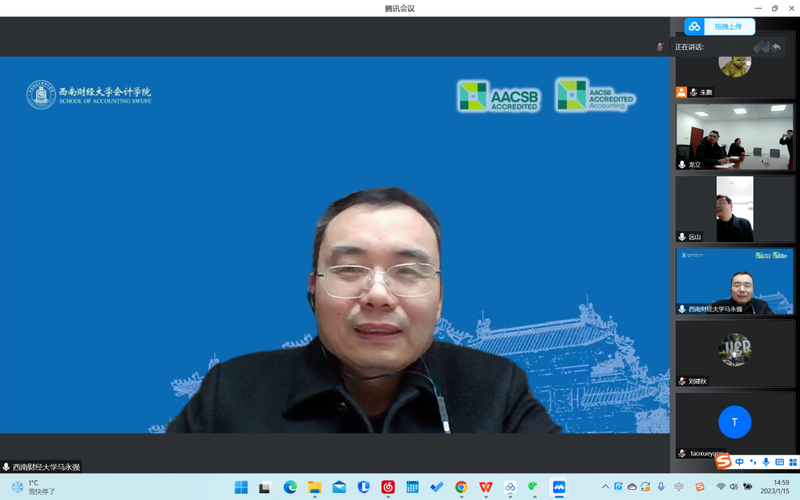
Task: Click the reply arrow beside 正在讲话
Action: [x=776, y=47]
